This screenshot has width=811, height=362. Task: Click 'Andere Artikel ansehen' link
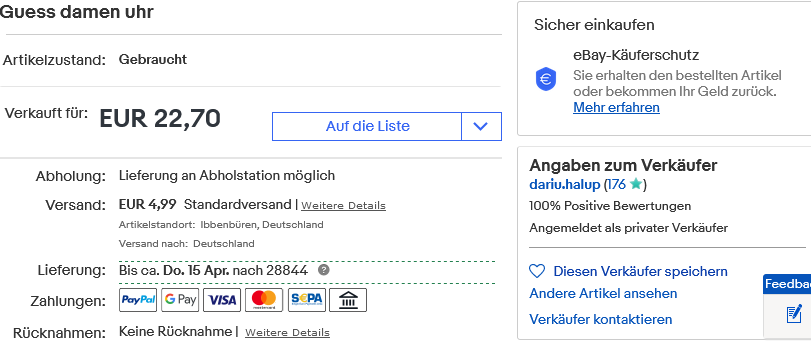coord(603,294)
